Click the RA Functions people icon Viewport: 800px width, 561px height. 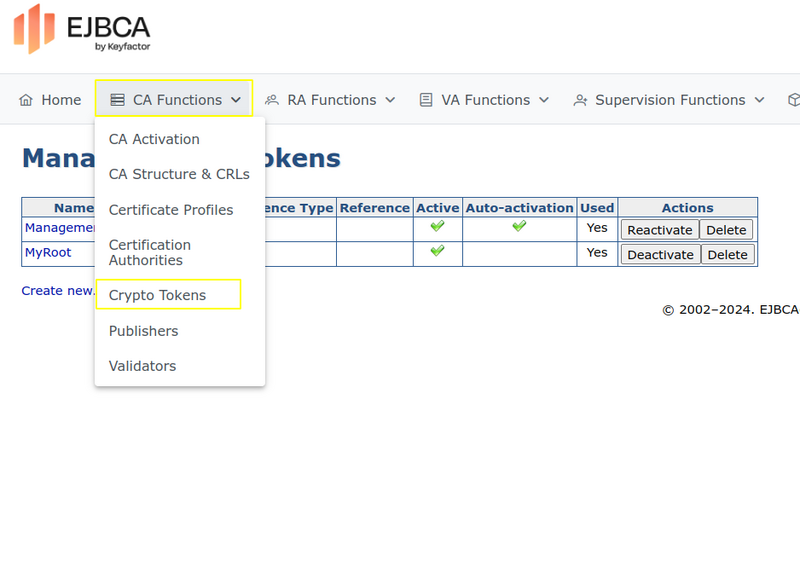click(272, 100)
